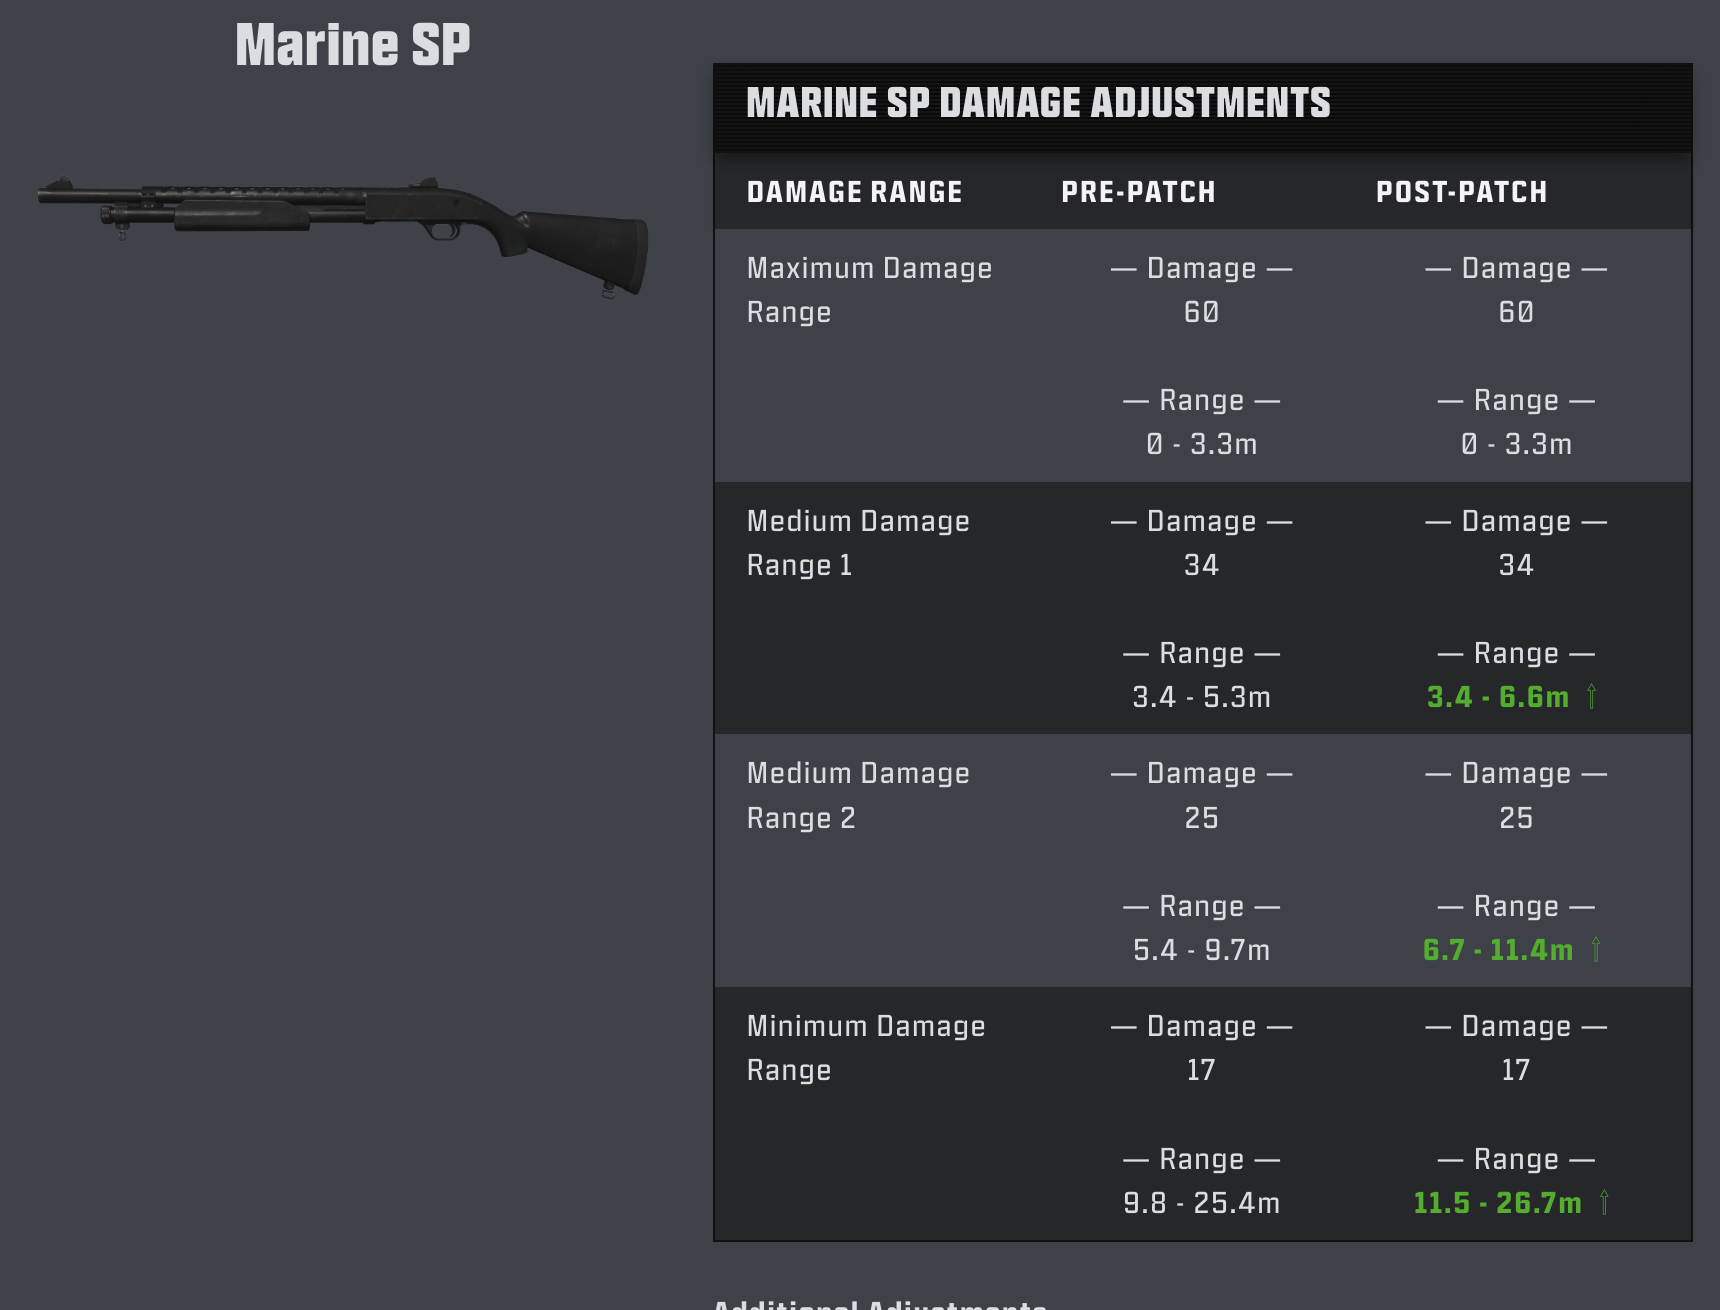This screenshot has height=1310, width=1720.
Task: Click the Marine SP heading
Action: click(353, 45)
